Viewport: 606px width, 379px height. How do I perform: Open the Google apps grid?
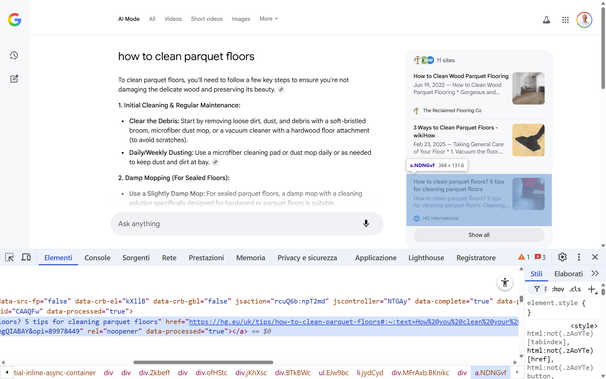565,20
